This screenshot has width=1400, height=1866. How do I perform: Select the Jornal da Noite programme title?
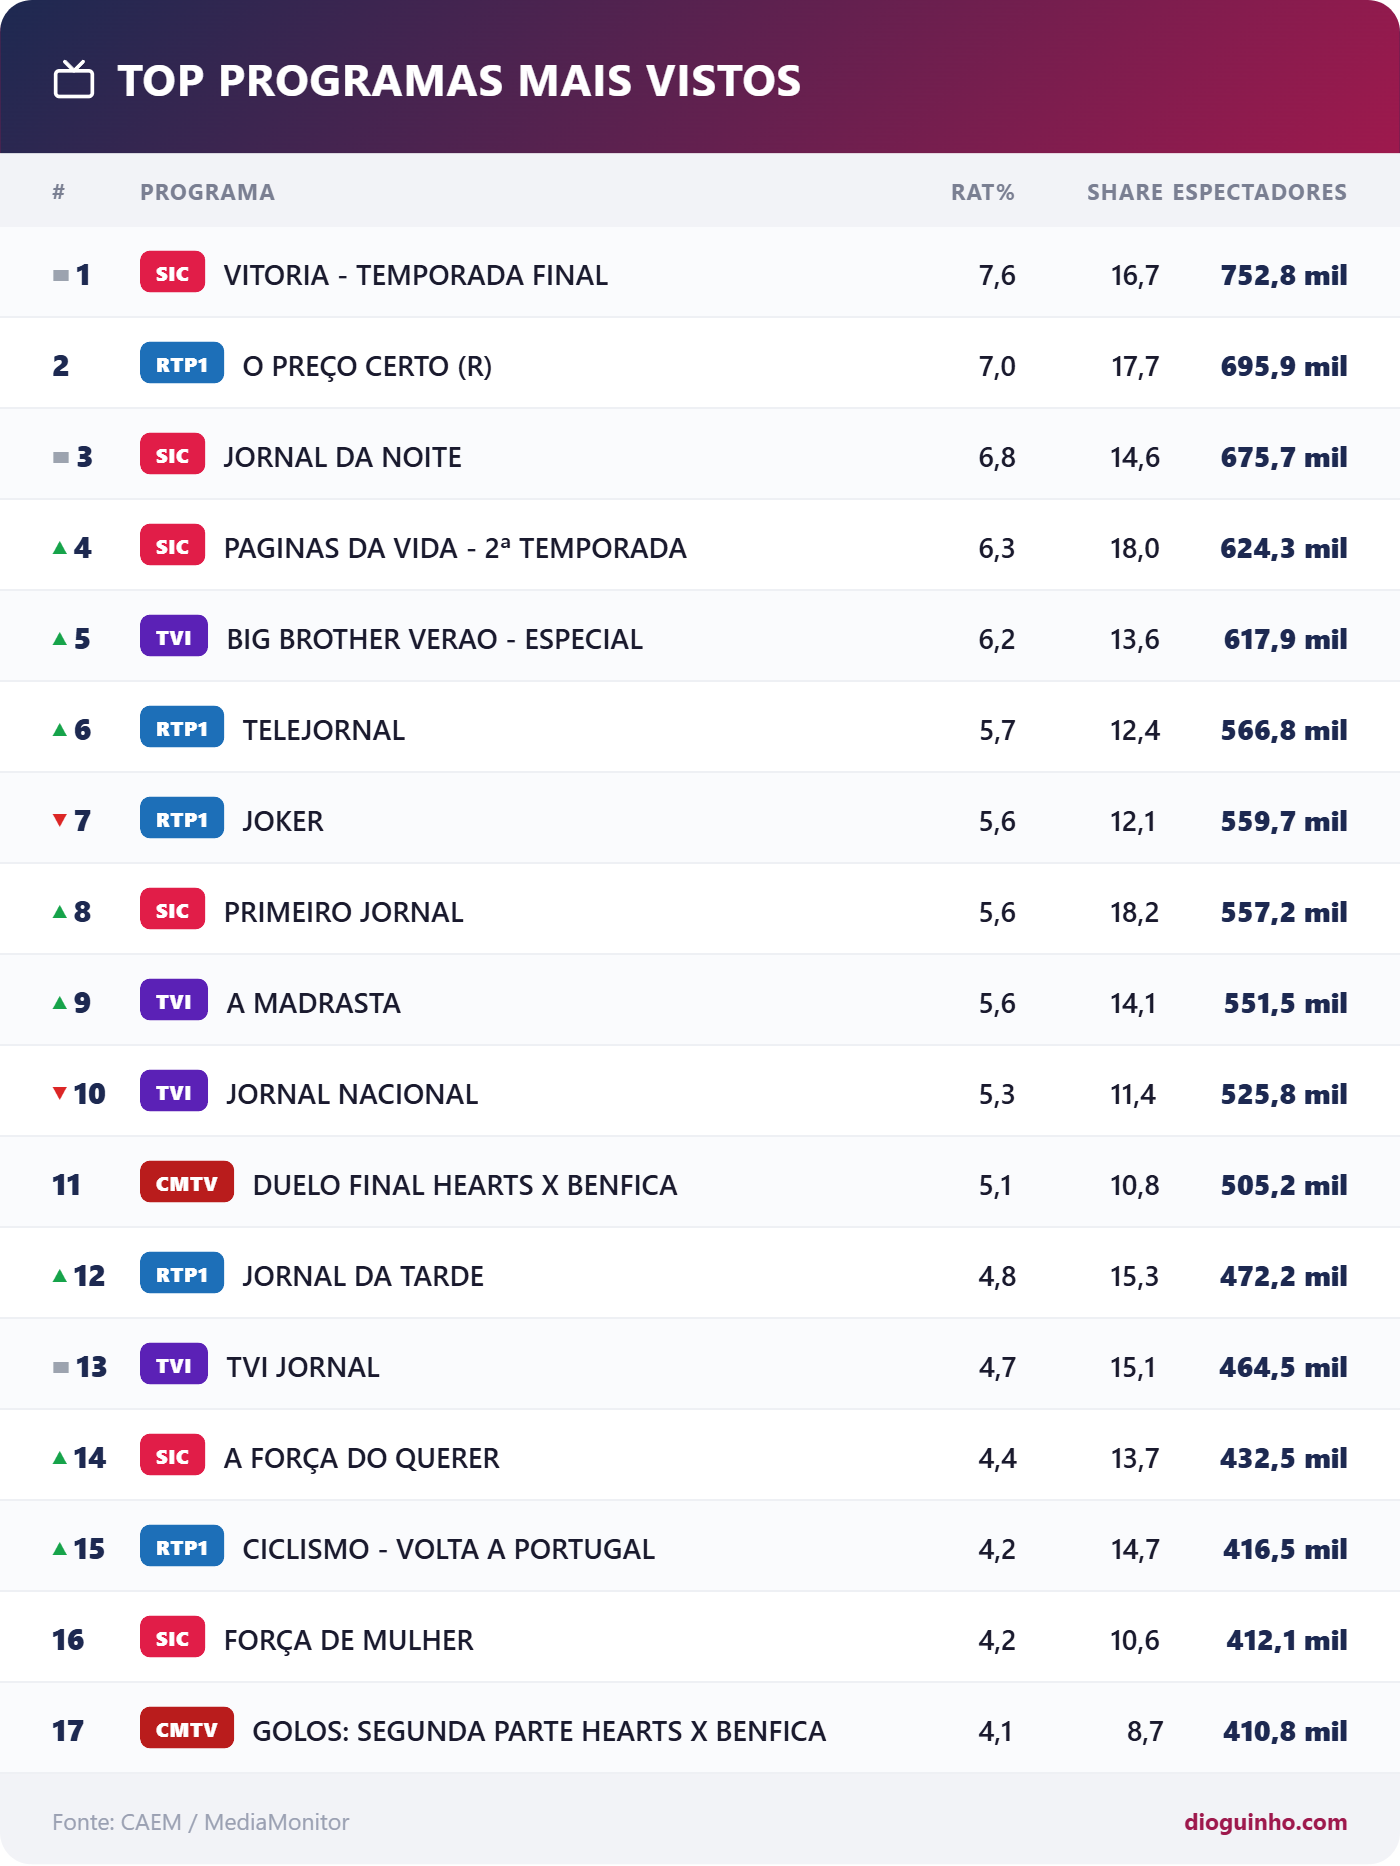pos(343,457)
